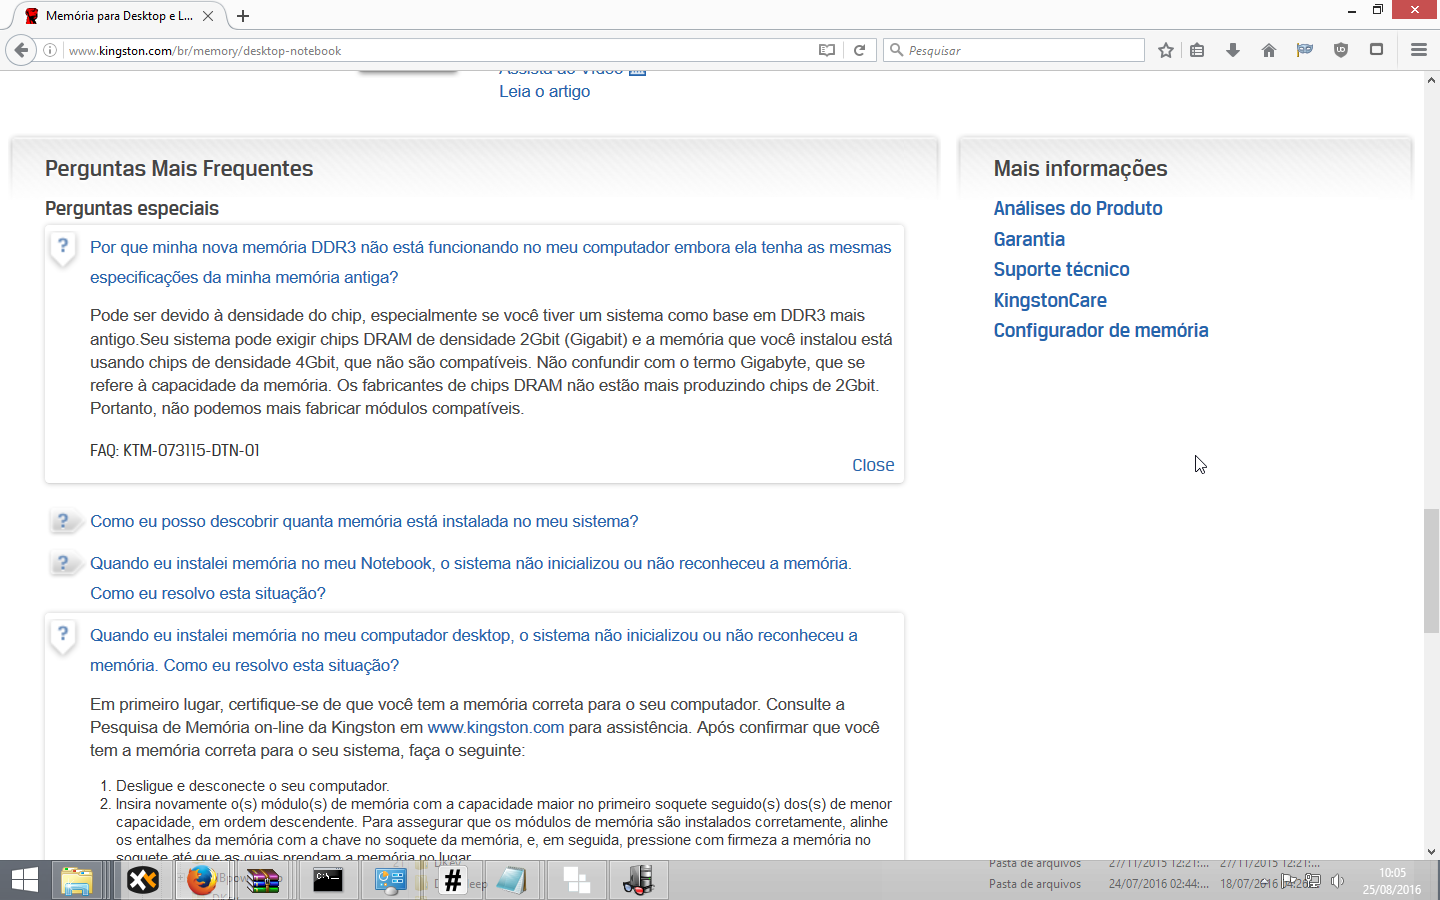Close the DDR3 answer panel
Viewport: 1440px width, 900px height.
873,465
